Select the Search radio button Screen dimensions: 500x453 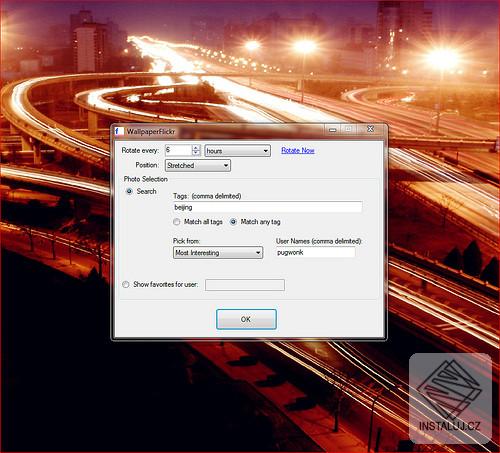click(129, 191)
